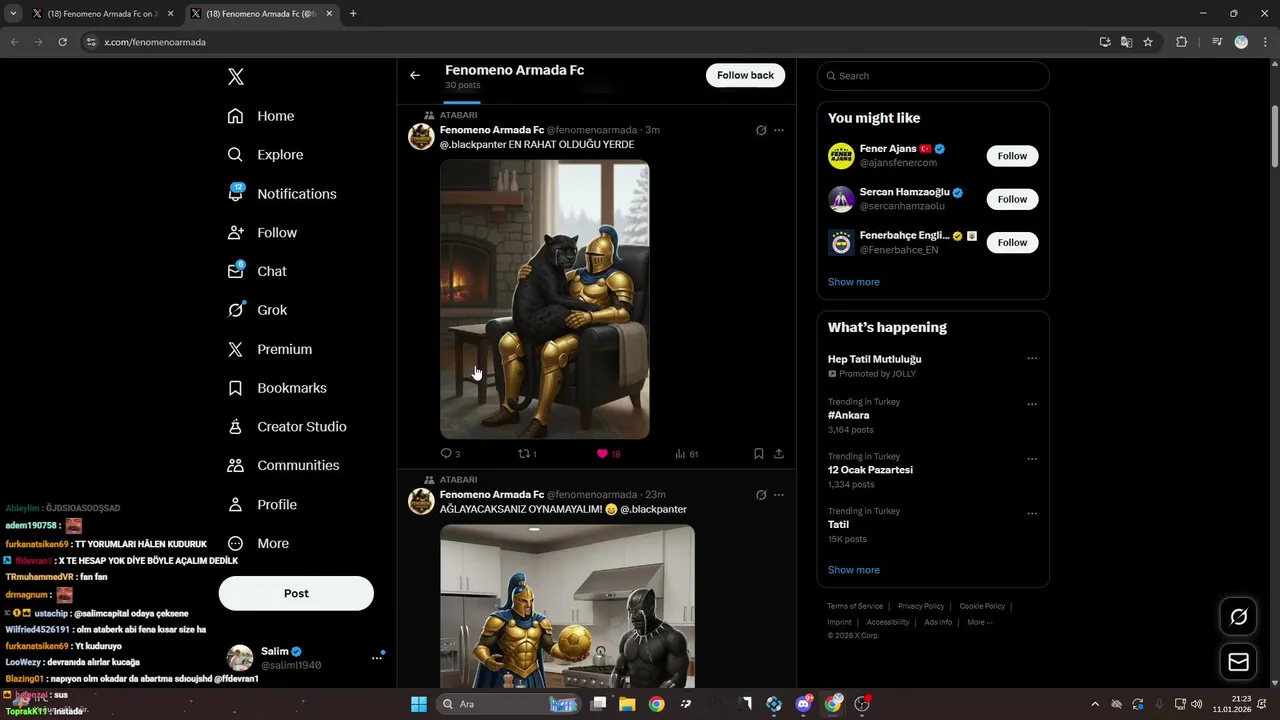Open the floating Grok button
The width and height of the screenshot is (1280, 720).
click(x=1238, y=617)
